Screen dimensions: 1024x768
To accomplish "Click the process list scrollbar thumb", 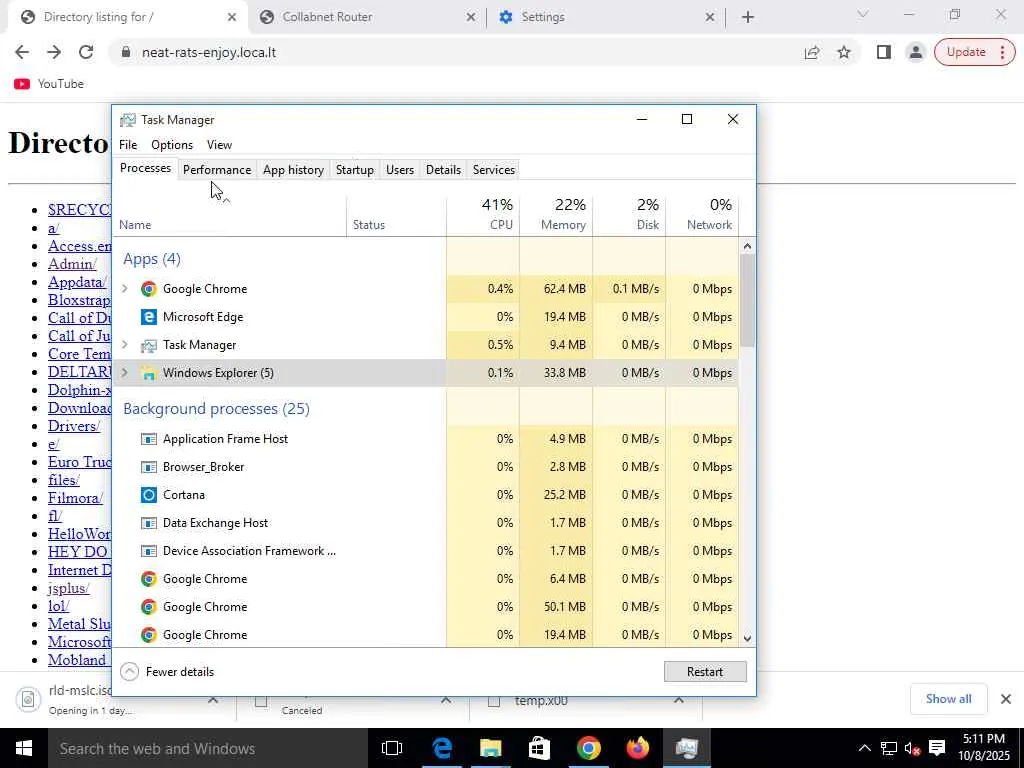I will tap(747, 300).
